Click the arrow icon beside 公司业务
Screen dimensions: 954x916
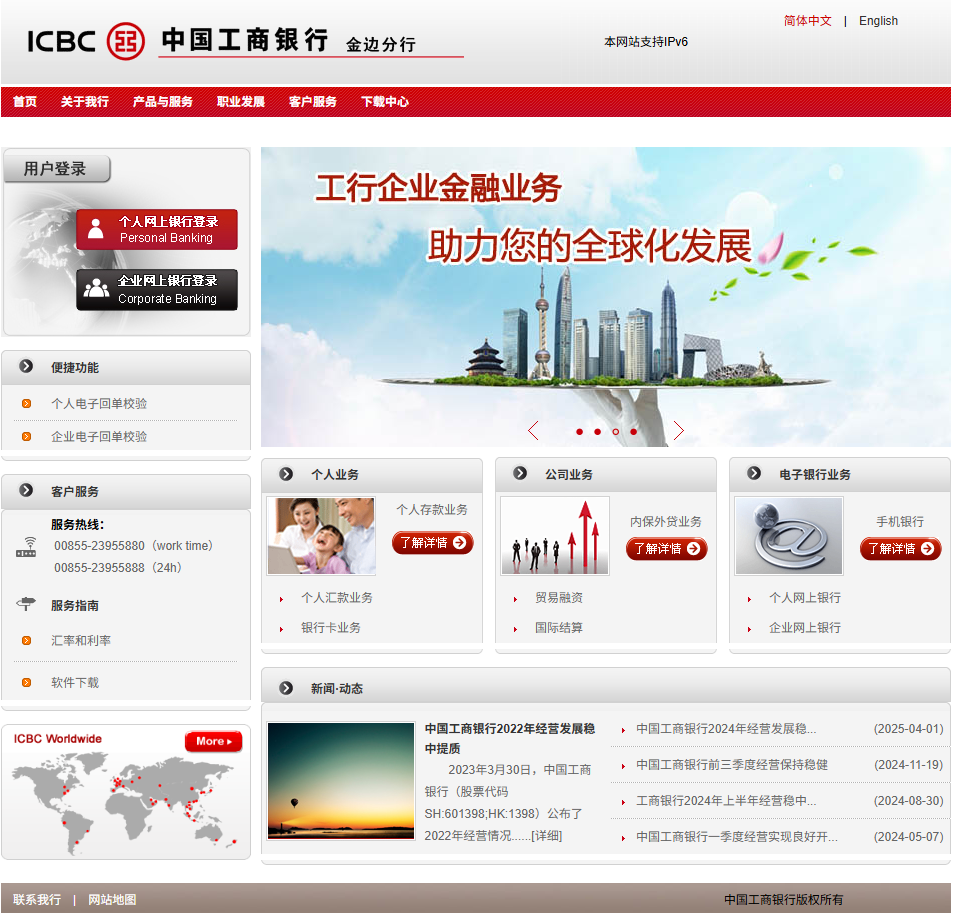point(520,473)
